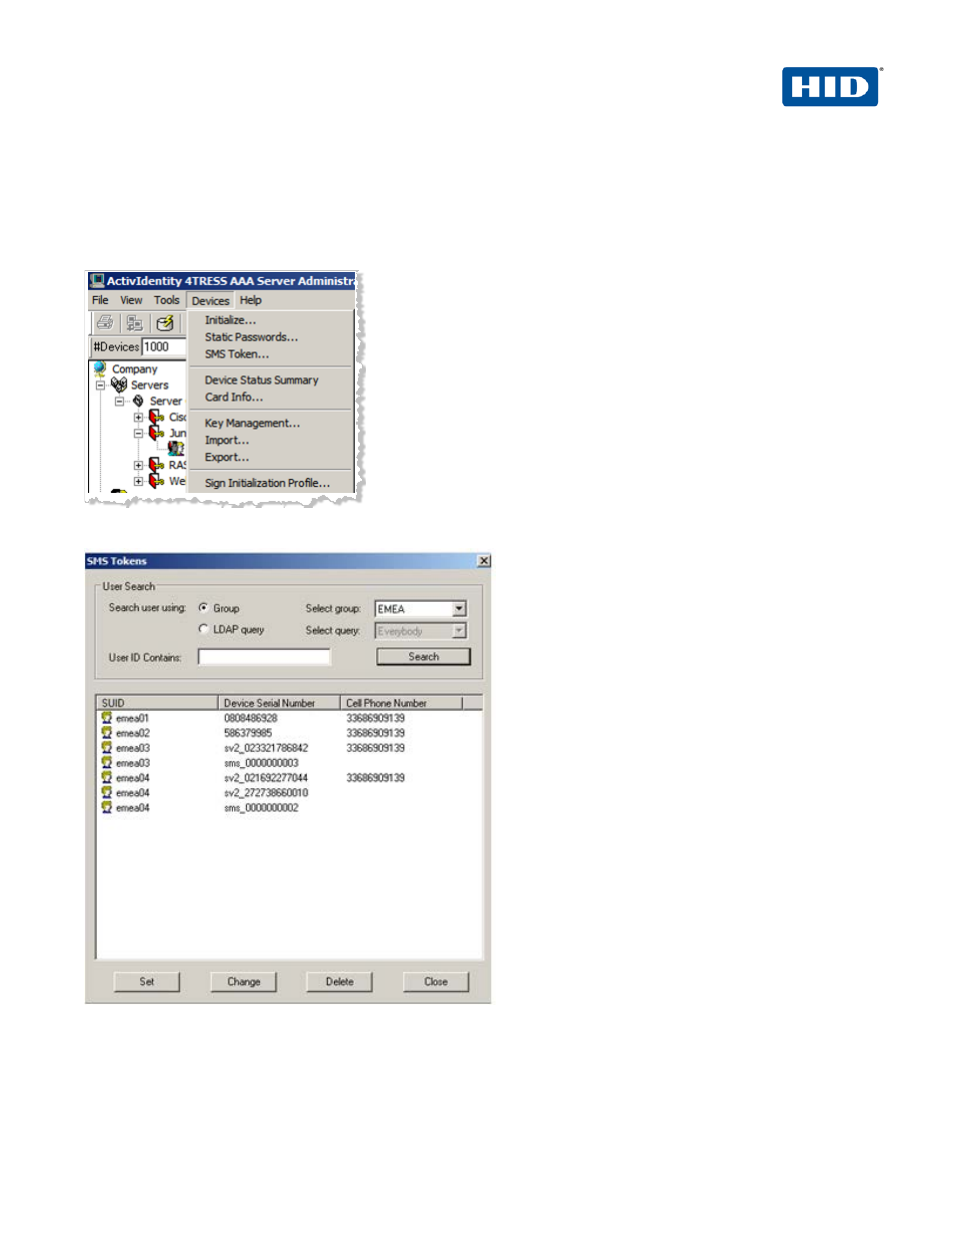Expand the We gate tree node
This screenshot has width=954, height=1235.
(x=139, y=481)
